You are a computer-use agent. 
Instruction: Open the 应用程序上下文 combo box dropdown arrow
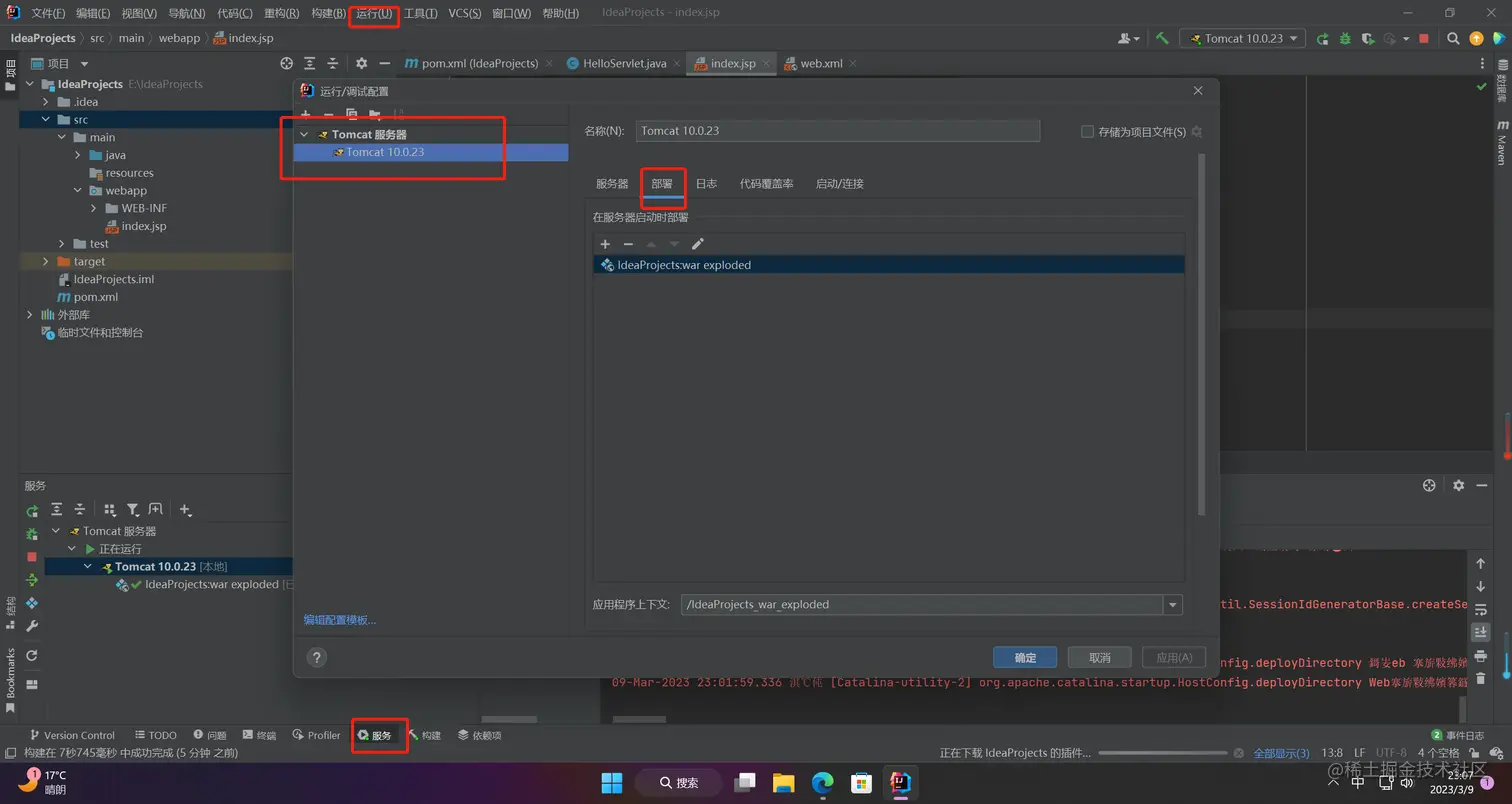pyautogui.click(x=1172, y=605)
